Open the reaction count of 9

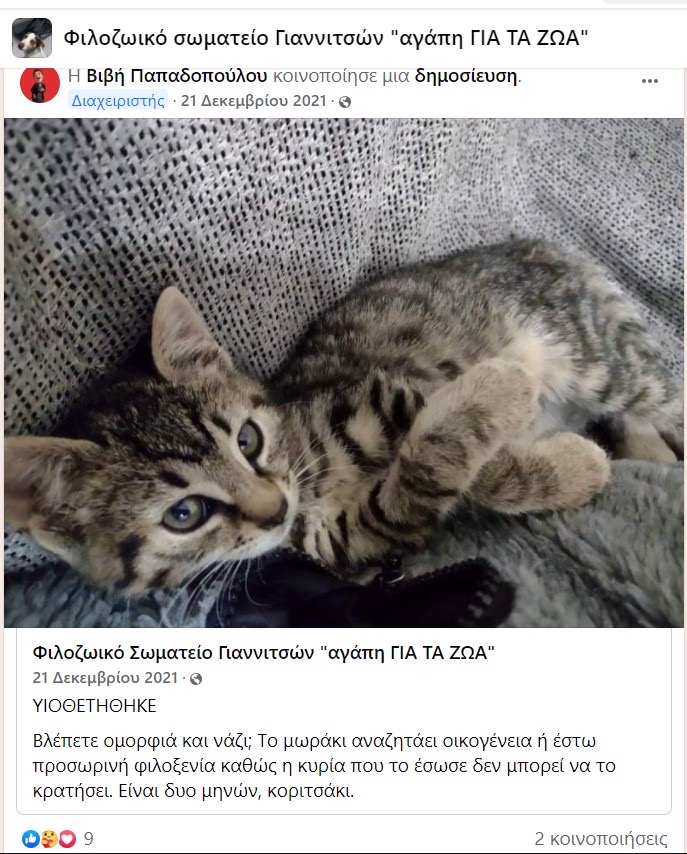(x=88, y=839)
